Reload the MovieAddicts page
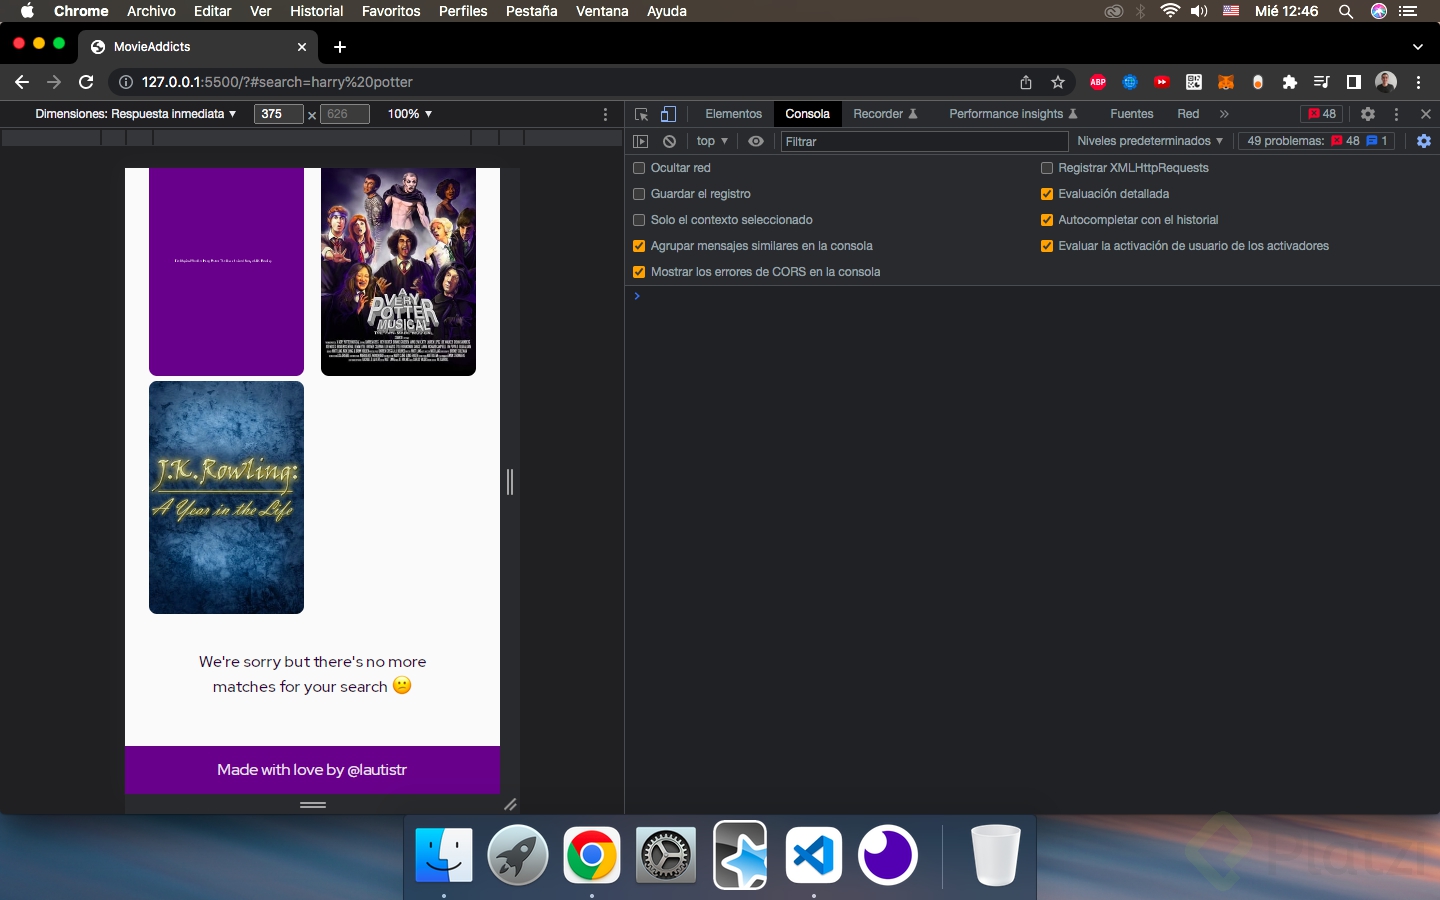 [x=86, y=82]
